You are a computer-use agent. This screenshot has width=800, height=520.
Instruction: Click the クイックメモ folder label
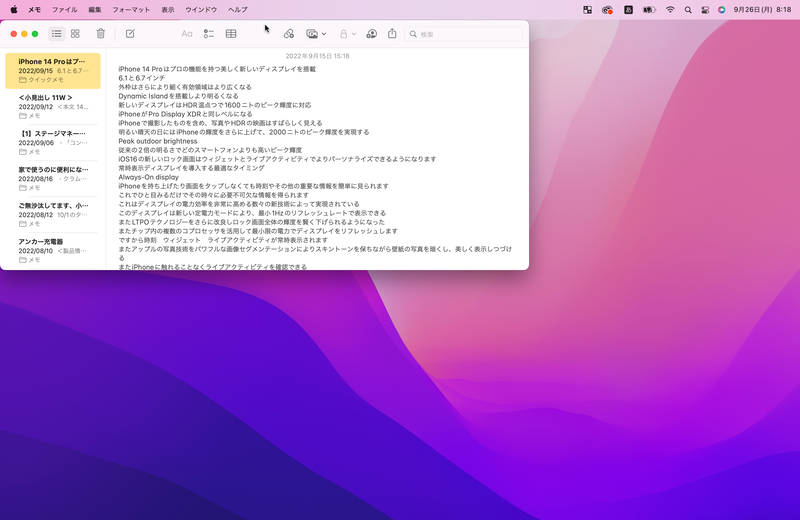coord(46,80)
